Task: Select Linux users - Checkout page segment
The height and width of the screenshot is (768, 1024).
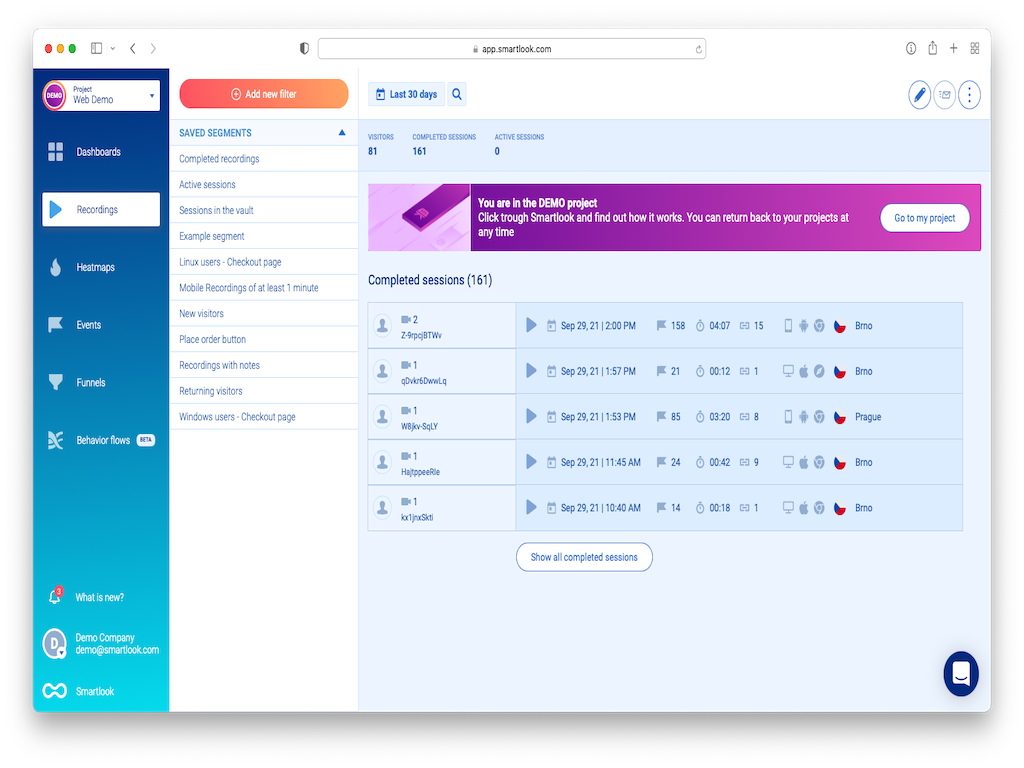Action: point(230,262)
